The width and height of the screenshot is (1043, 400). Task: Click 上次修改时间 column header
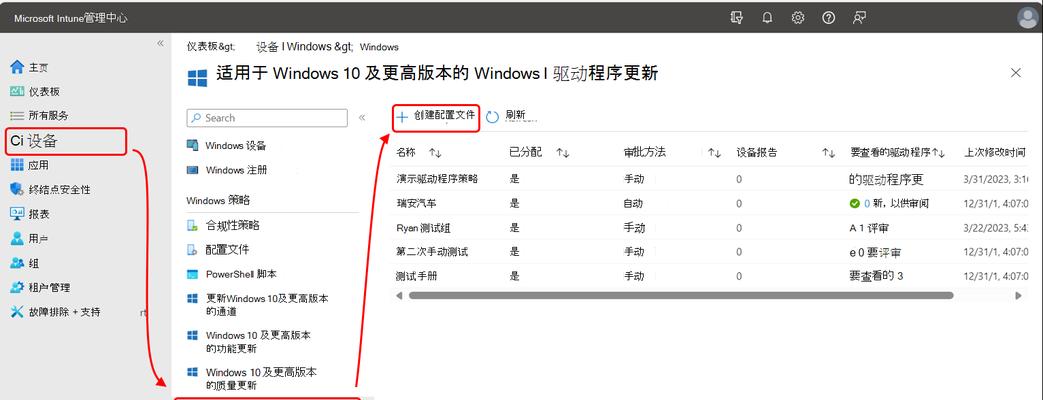coord(994,152)
